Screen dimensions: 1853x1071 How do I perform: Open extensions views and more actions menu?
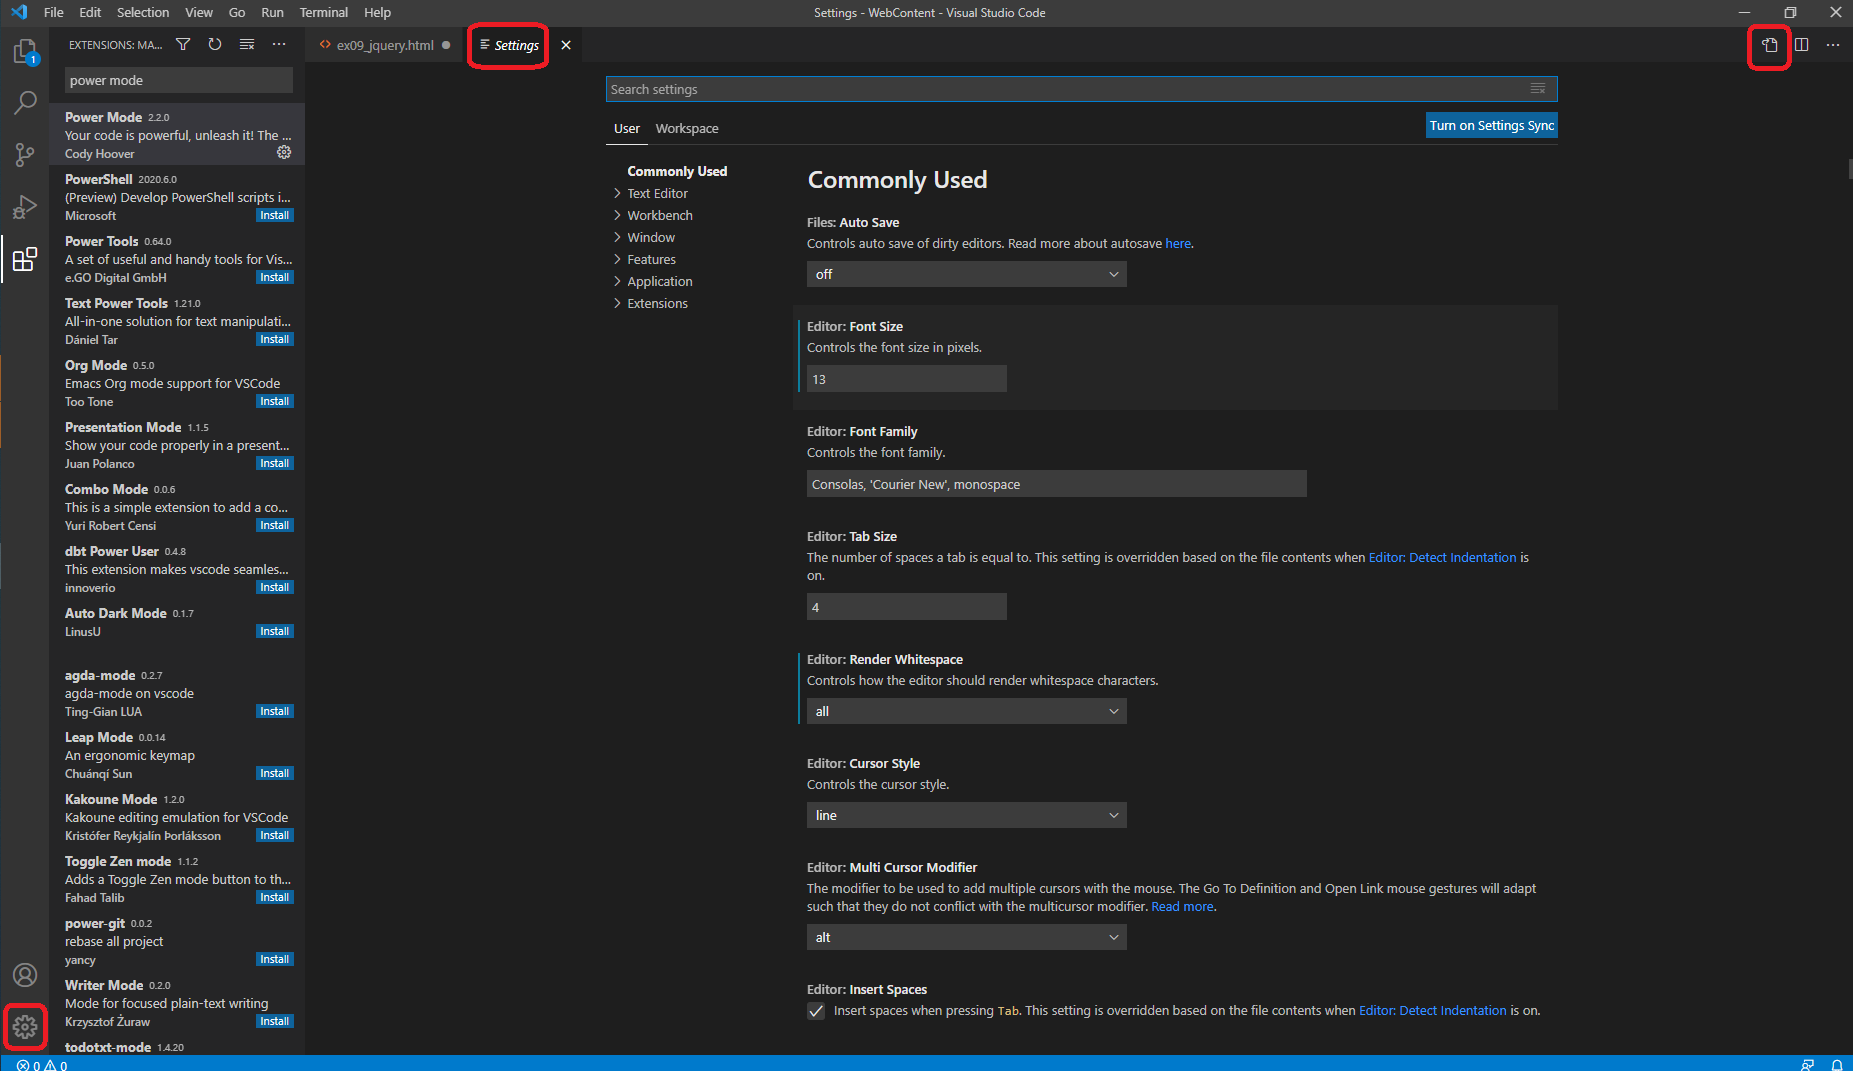[x=279, y=44]
